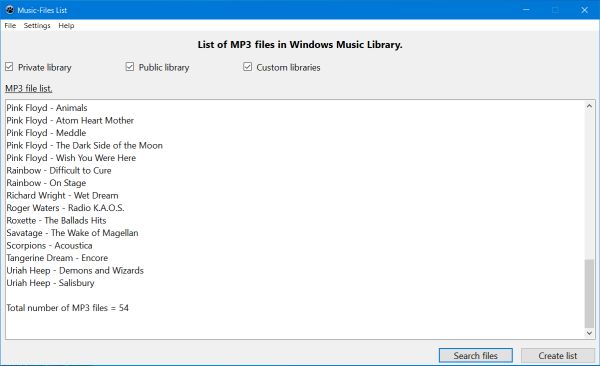Viewport: 600px width, 366px height.
Task: Disable the Custom libraries checkbox
Action: (x=248, y=67)
